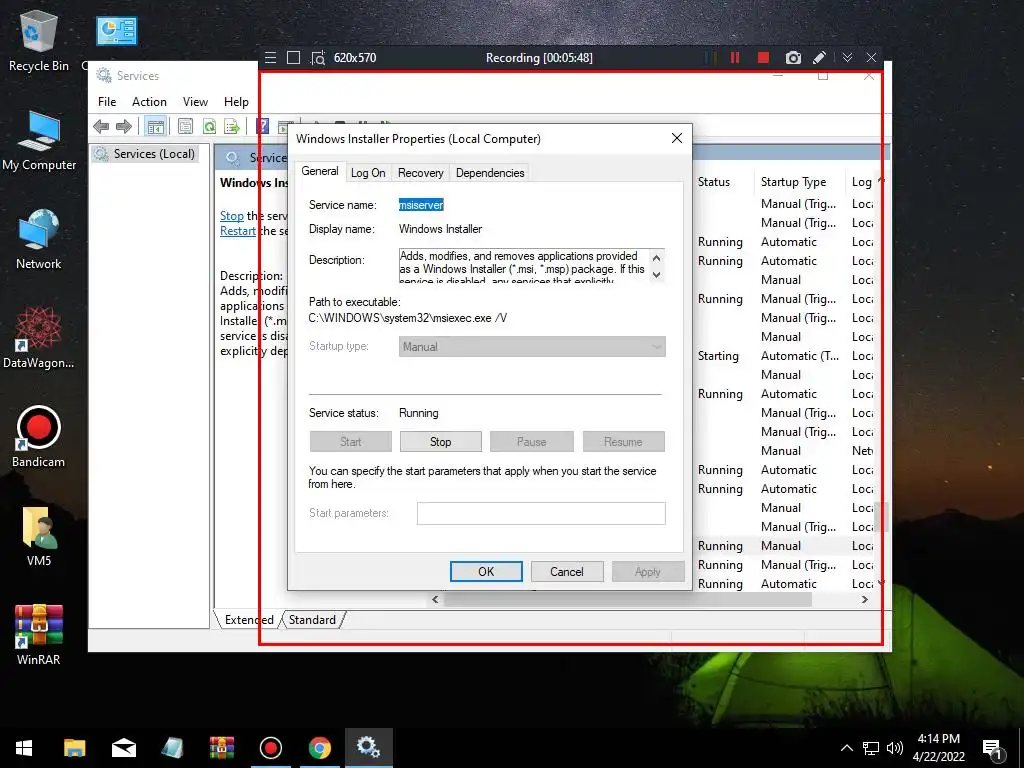
Task: Open Chrome from the taskbar
Action: click(x=319, y=748)
